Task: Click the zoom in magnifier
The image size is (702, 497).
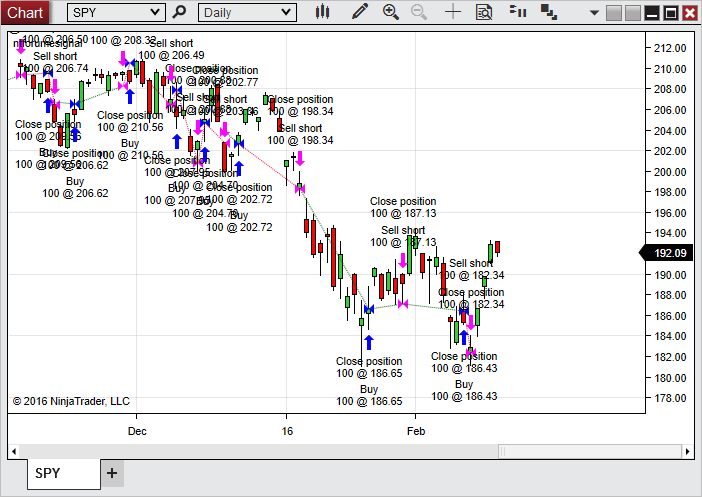Action: [390, 12]
